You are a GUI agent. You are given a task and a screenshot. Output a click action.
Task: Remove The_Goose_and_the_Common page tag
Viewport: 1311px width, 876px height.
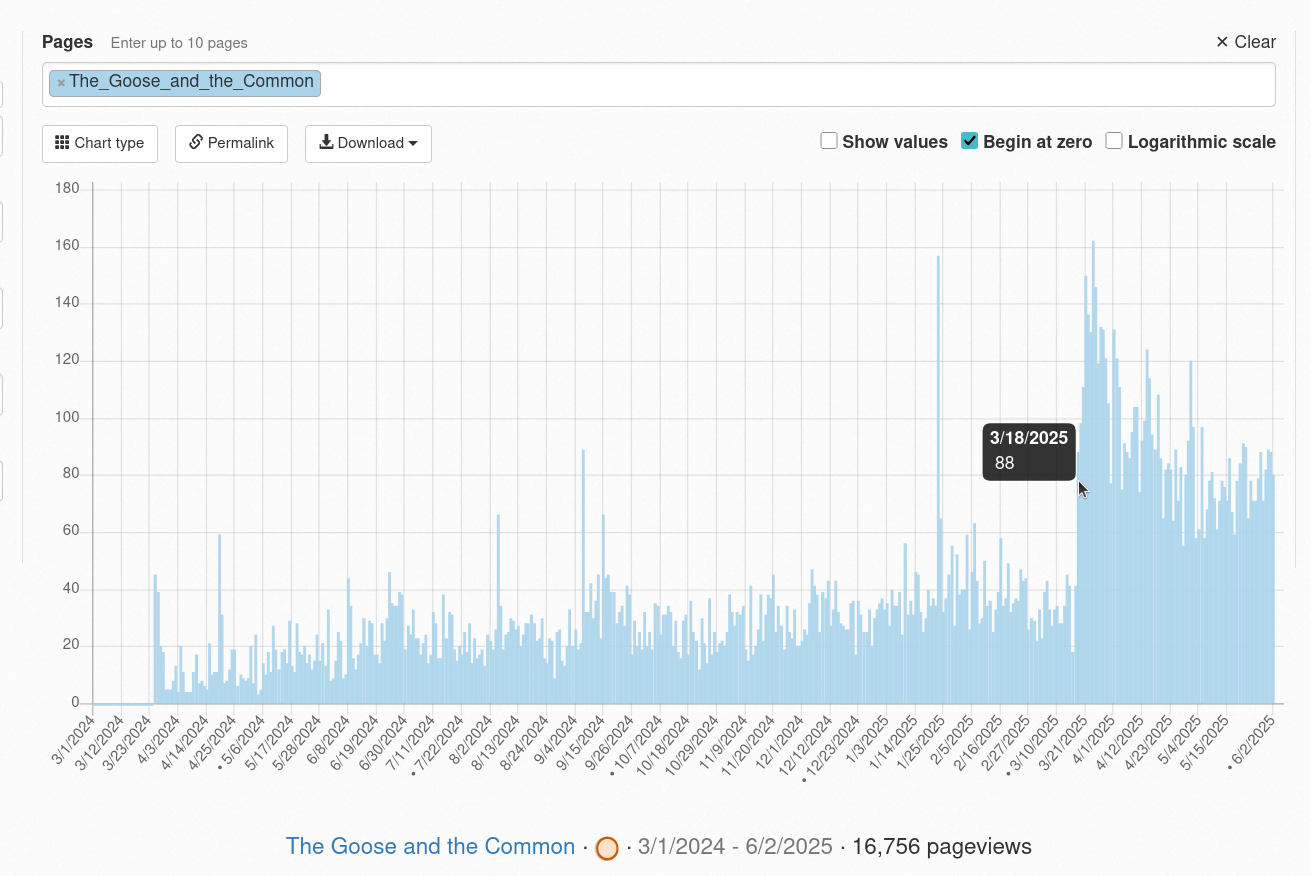click(x=61, y=83)
